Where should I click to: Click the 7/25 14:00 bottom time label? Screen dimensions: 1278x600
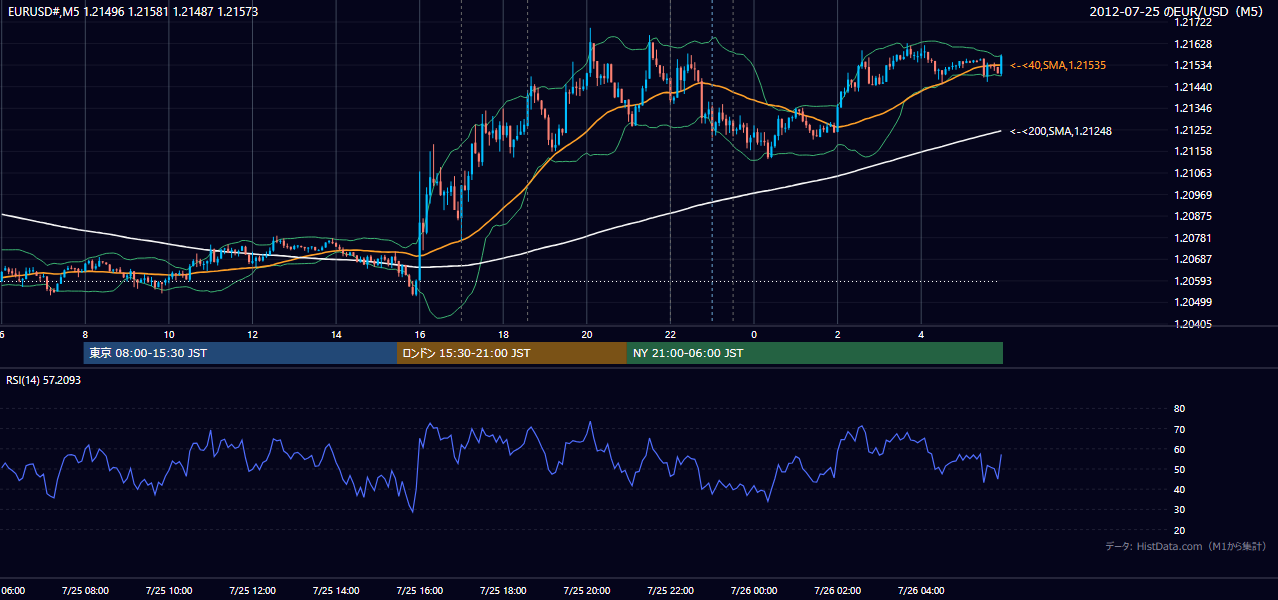336,590
